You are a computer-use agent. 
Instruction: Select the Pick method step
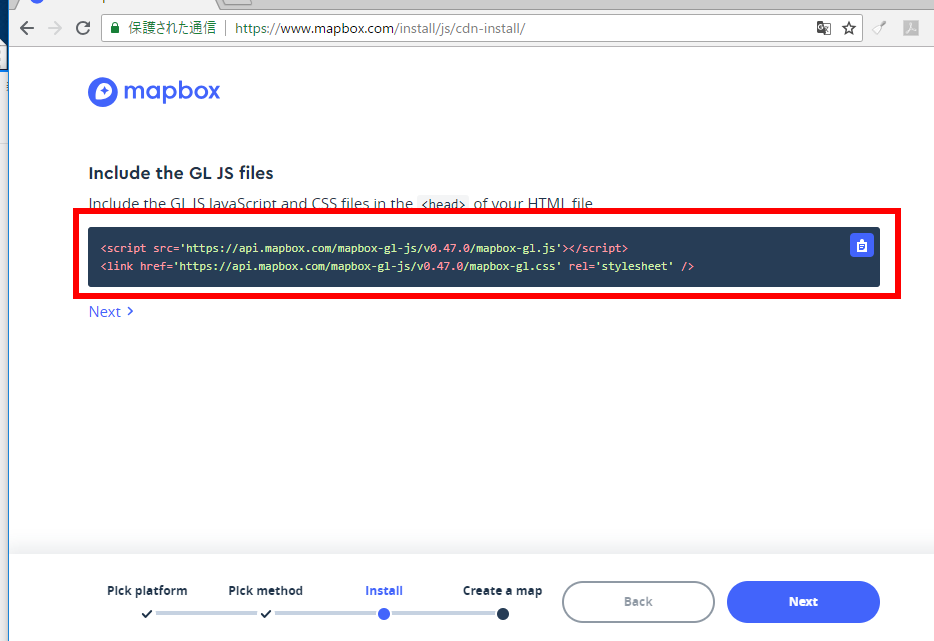(x=266, y=590)
